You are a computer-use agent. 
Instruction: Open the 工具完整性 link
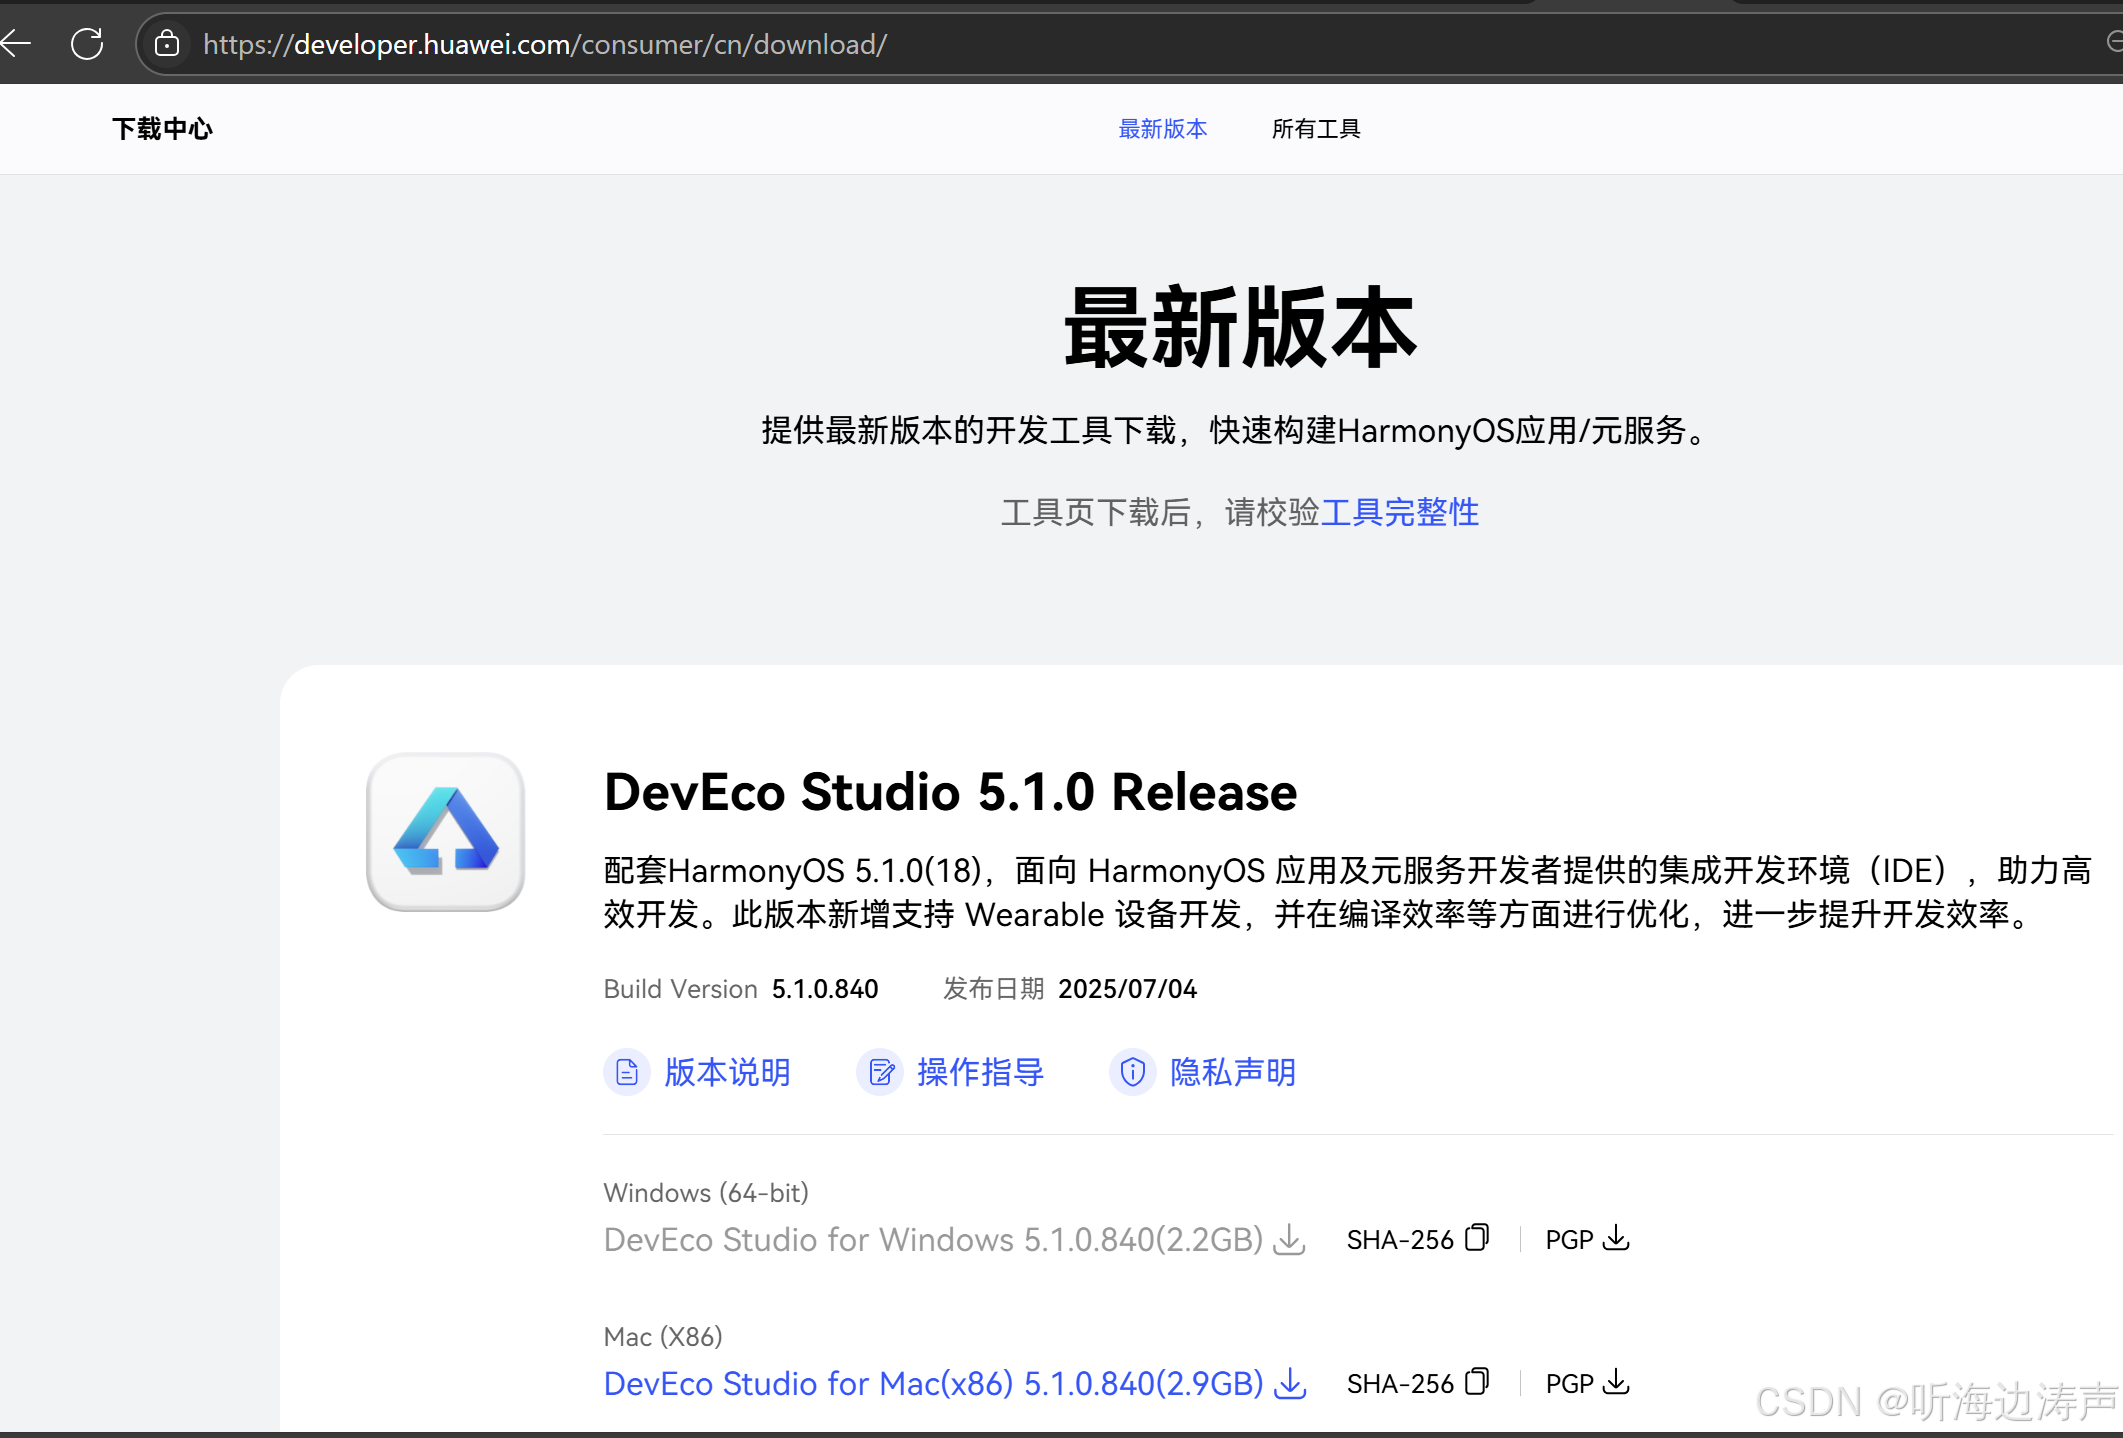point(1399,512)
